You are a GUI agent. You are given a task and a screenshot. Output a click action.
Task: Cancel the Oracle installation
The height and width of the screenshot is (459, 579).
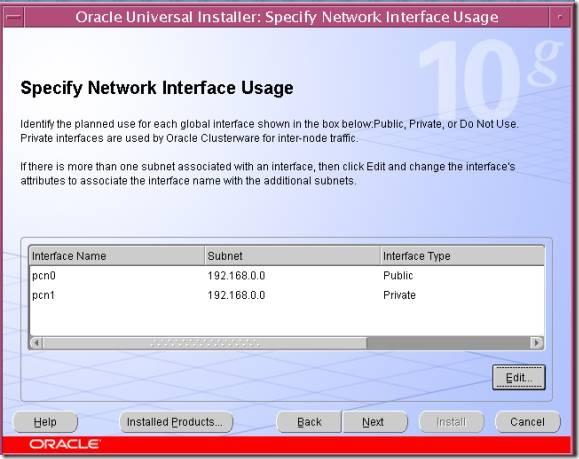527,422
